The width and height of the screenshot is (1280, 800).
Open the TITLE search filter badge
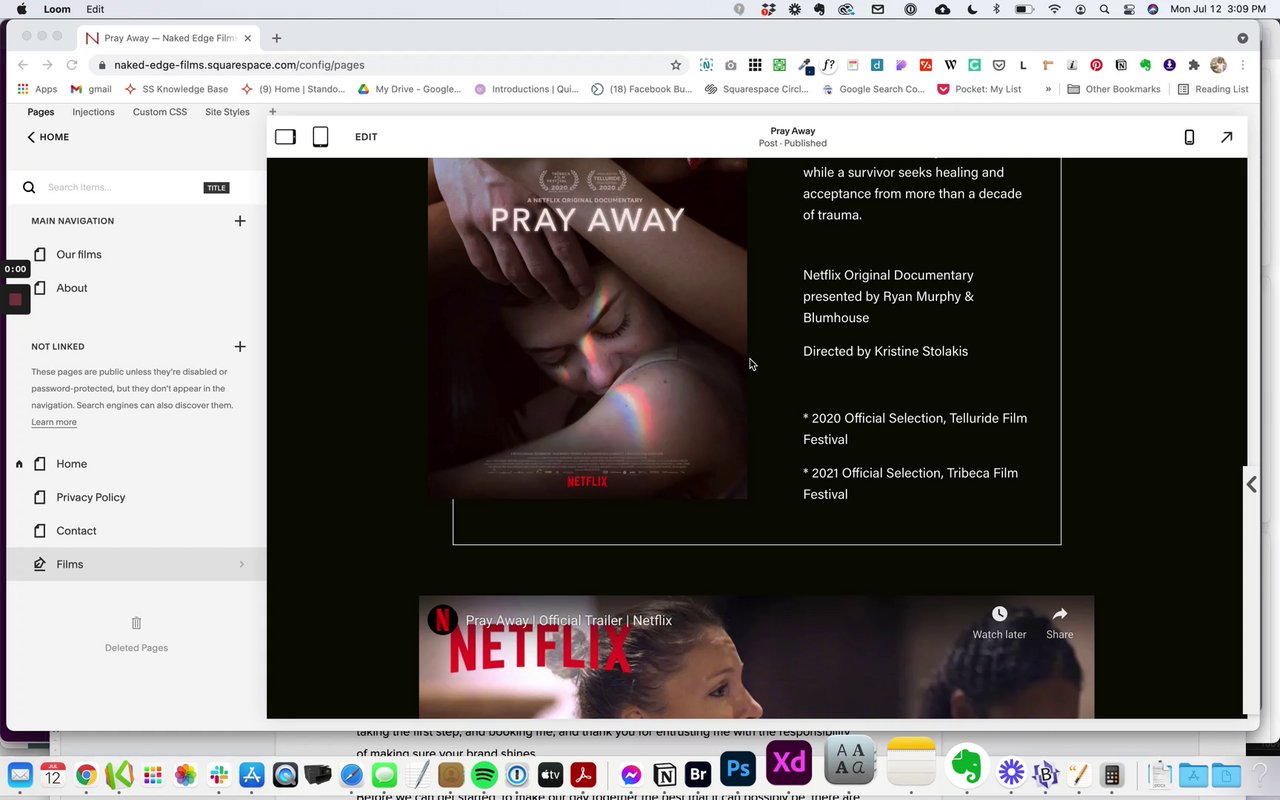coord(216,188)
